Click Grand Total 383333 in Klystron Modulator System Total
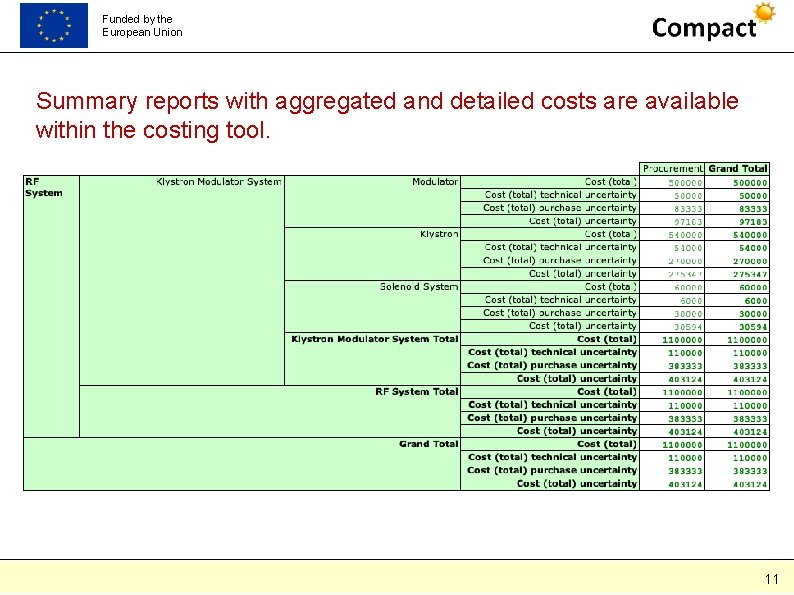The width and height of the screenshot is (794, 595). coord(750,366)
